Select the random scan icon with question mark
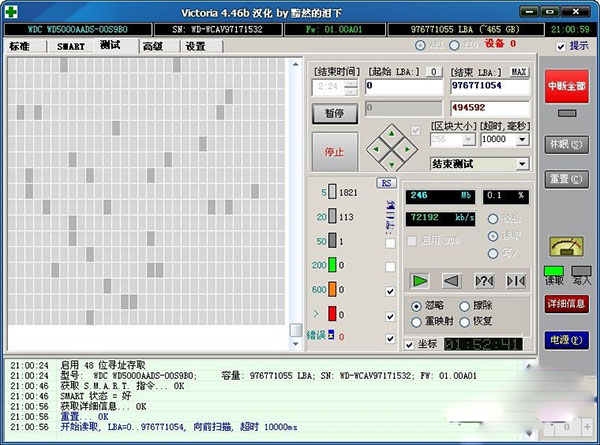Image resolution: width=600 pixels, height=445 pixels. (483, 281)
